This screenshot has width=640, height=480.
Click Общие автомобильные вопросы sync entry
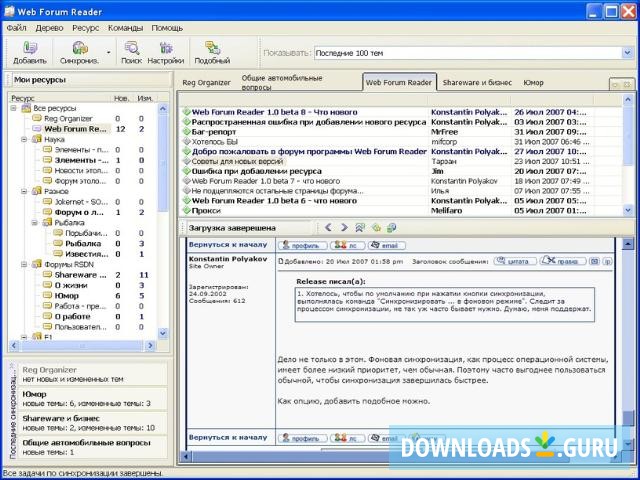[x=93, y=447]
